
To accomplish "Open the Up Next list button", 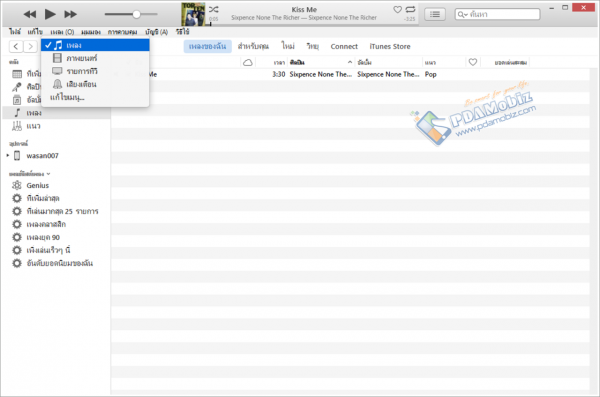I will coord(435,14).
